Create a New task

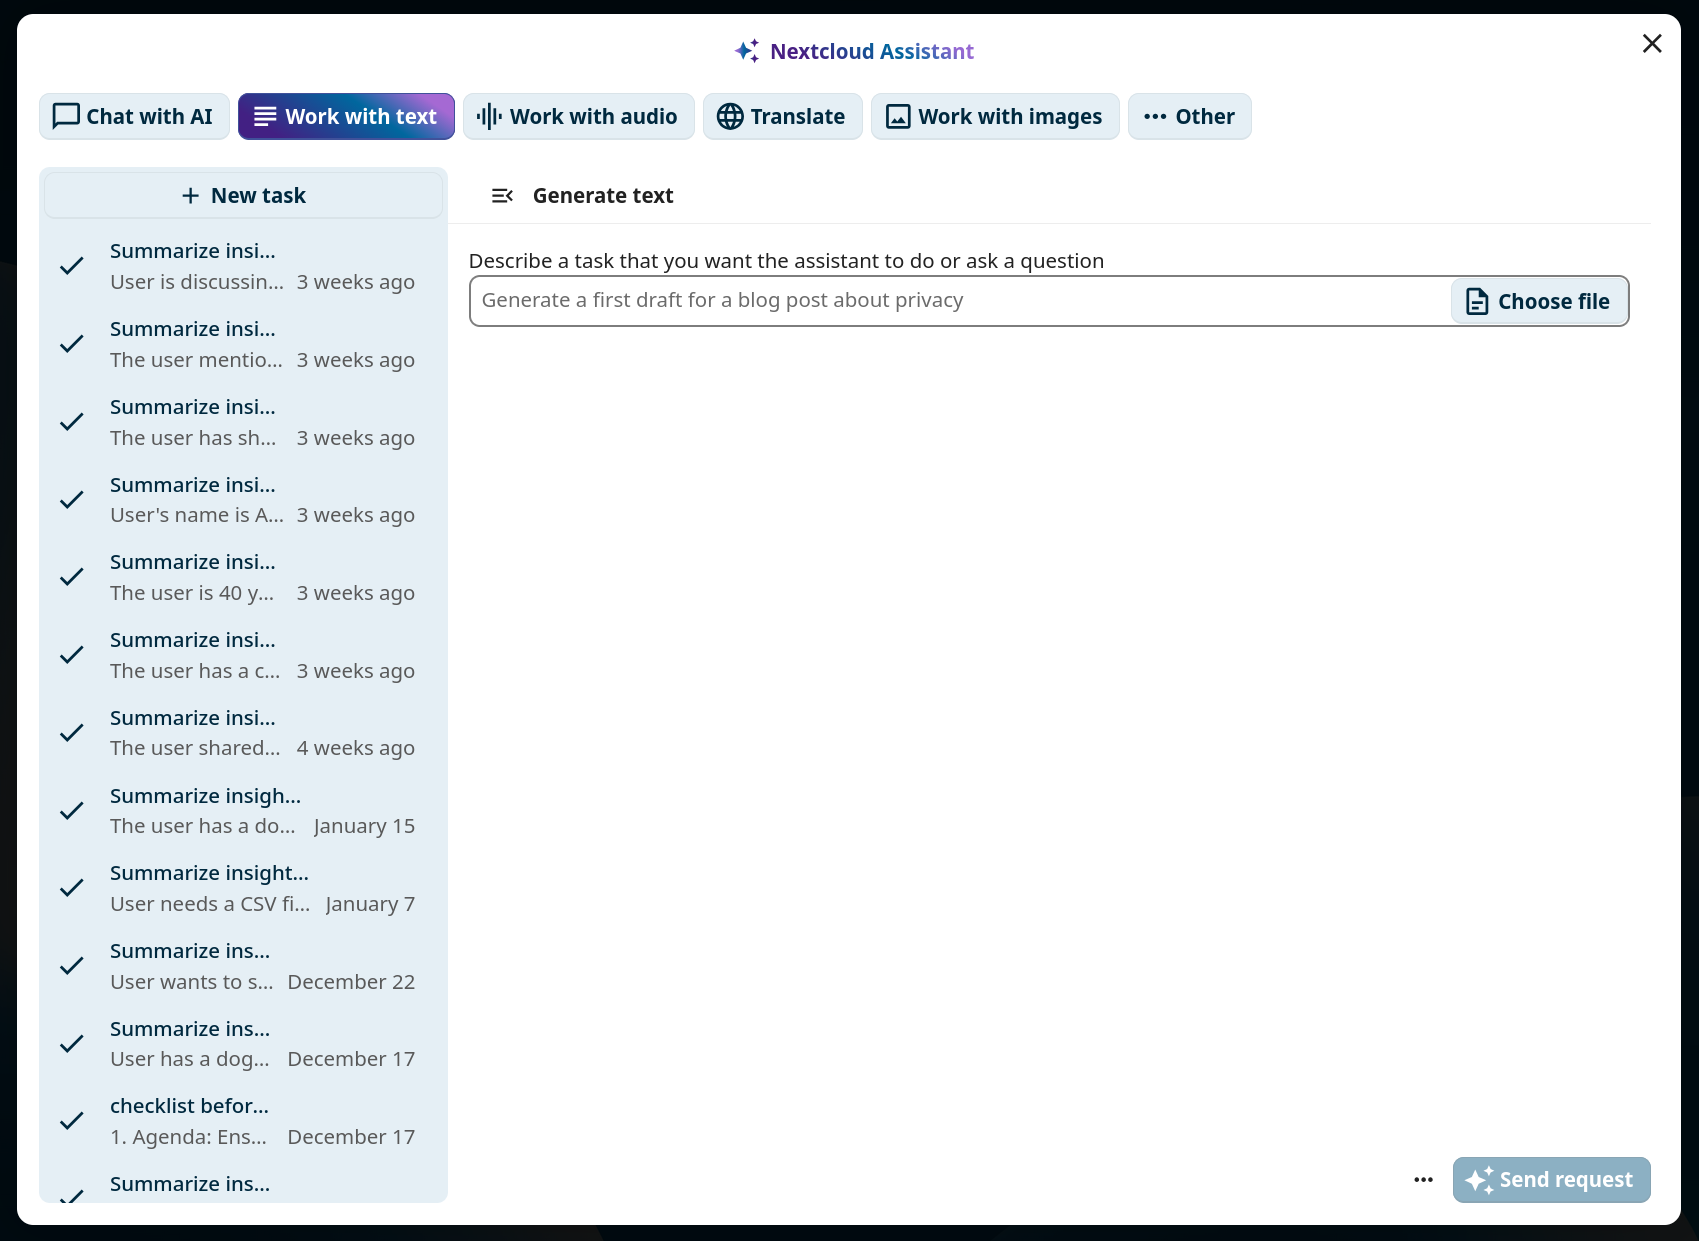coord(243,196)
